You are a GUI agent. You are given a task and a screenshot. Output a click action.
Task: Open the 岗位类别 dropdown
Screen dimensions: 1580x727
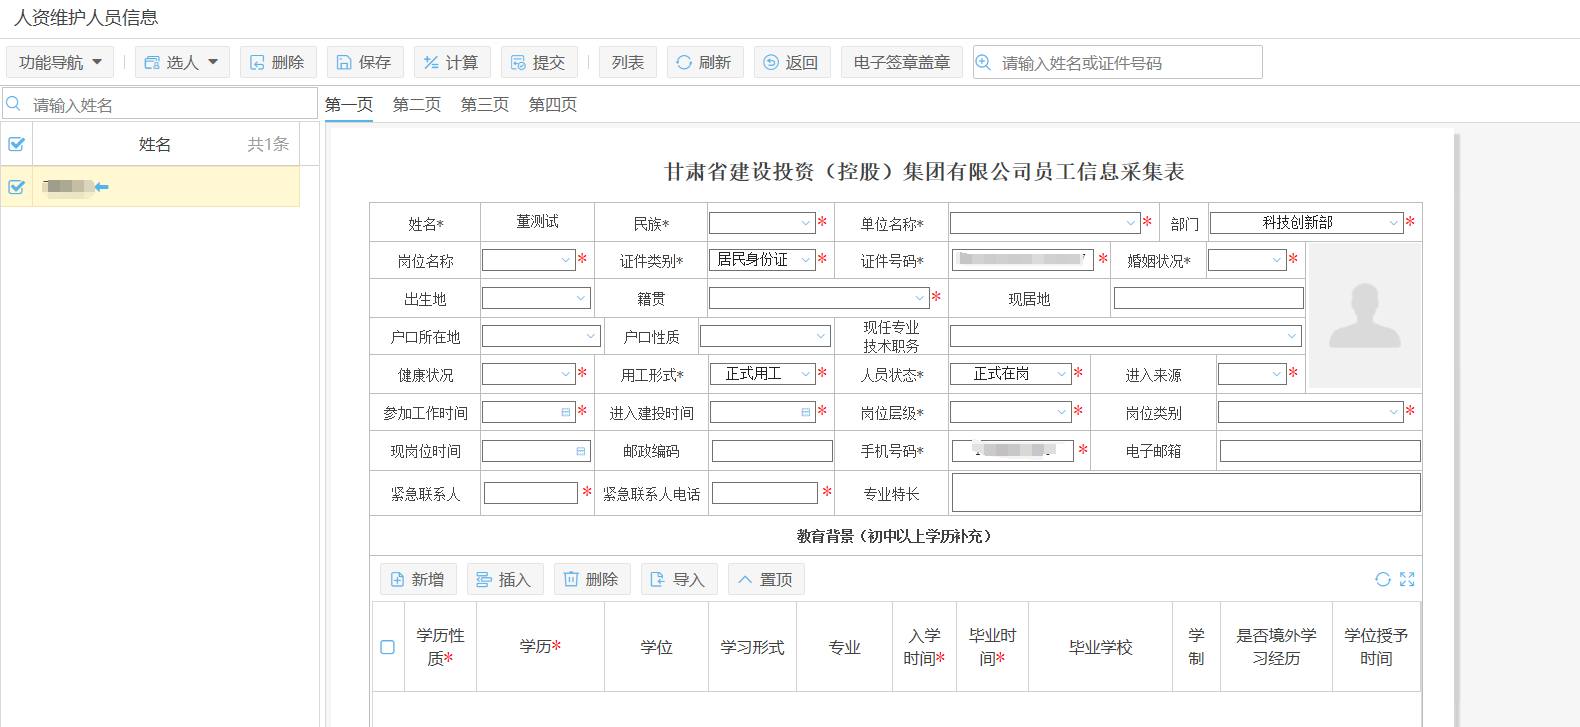tap(1311, 412)
